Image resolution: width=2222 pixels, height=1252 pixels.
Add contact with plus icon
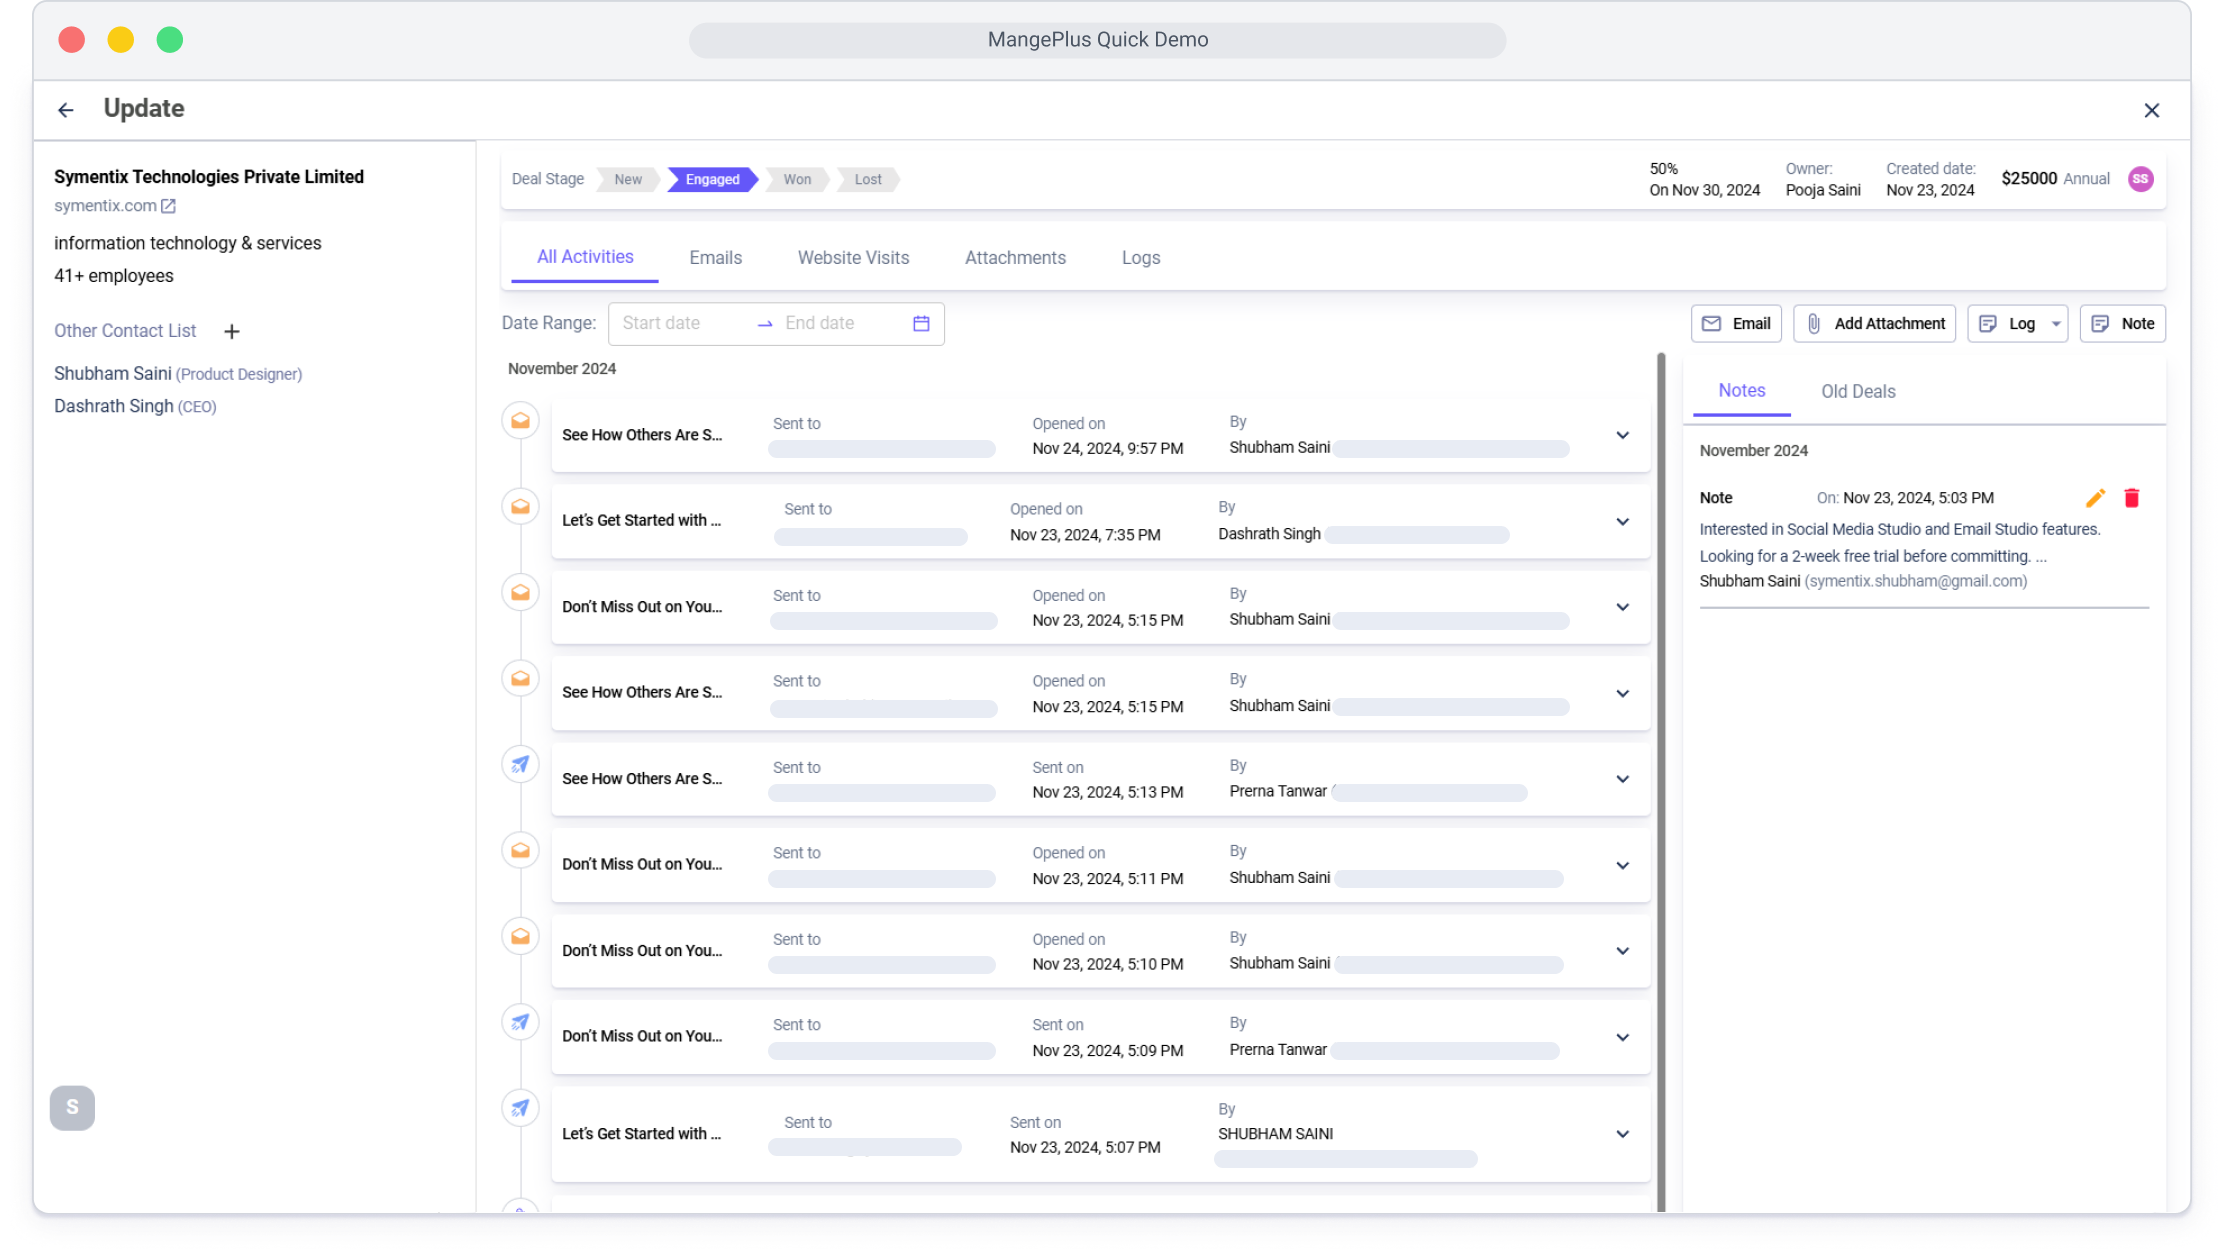pos(231,332)
